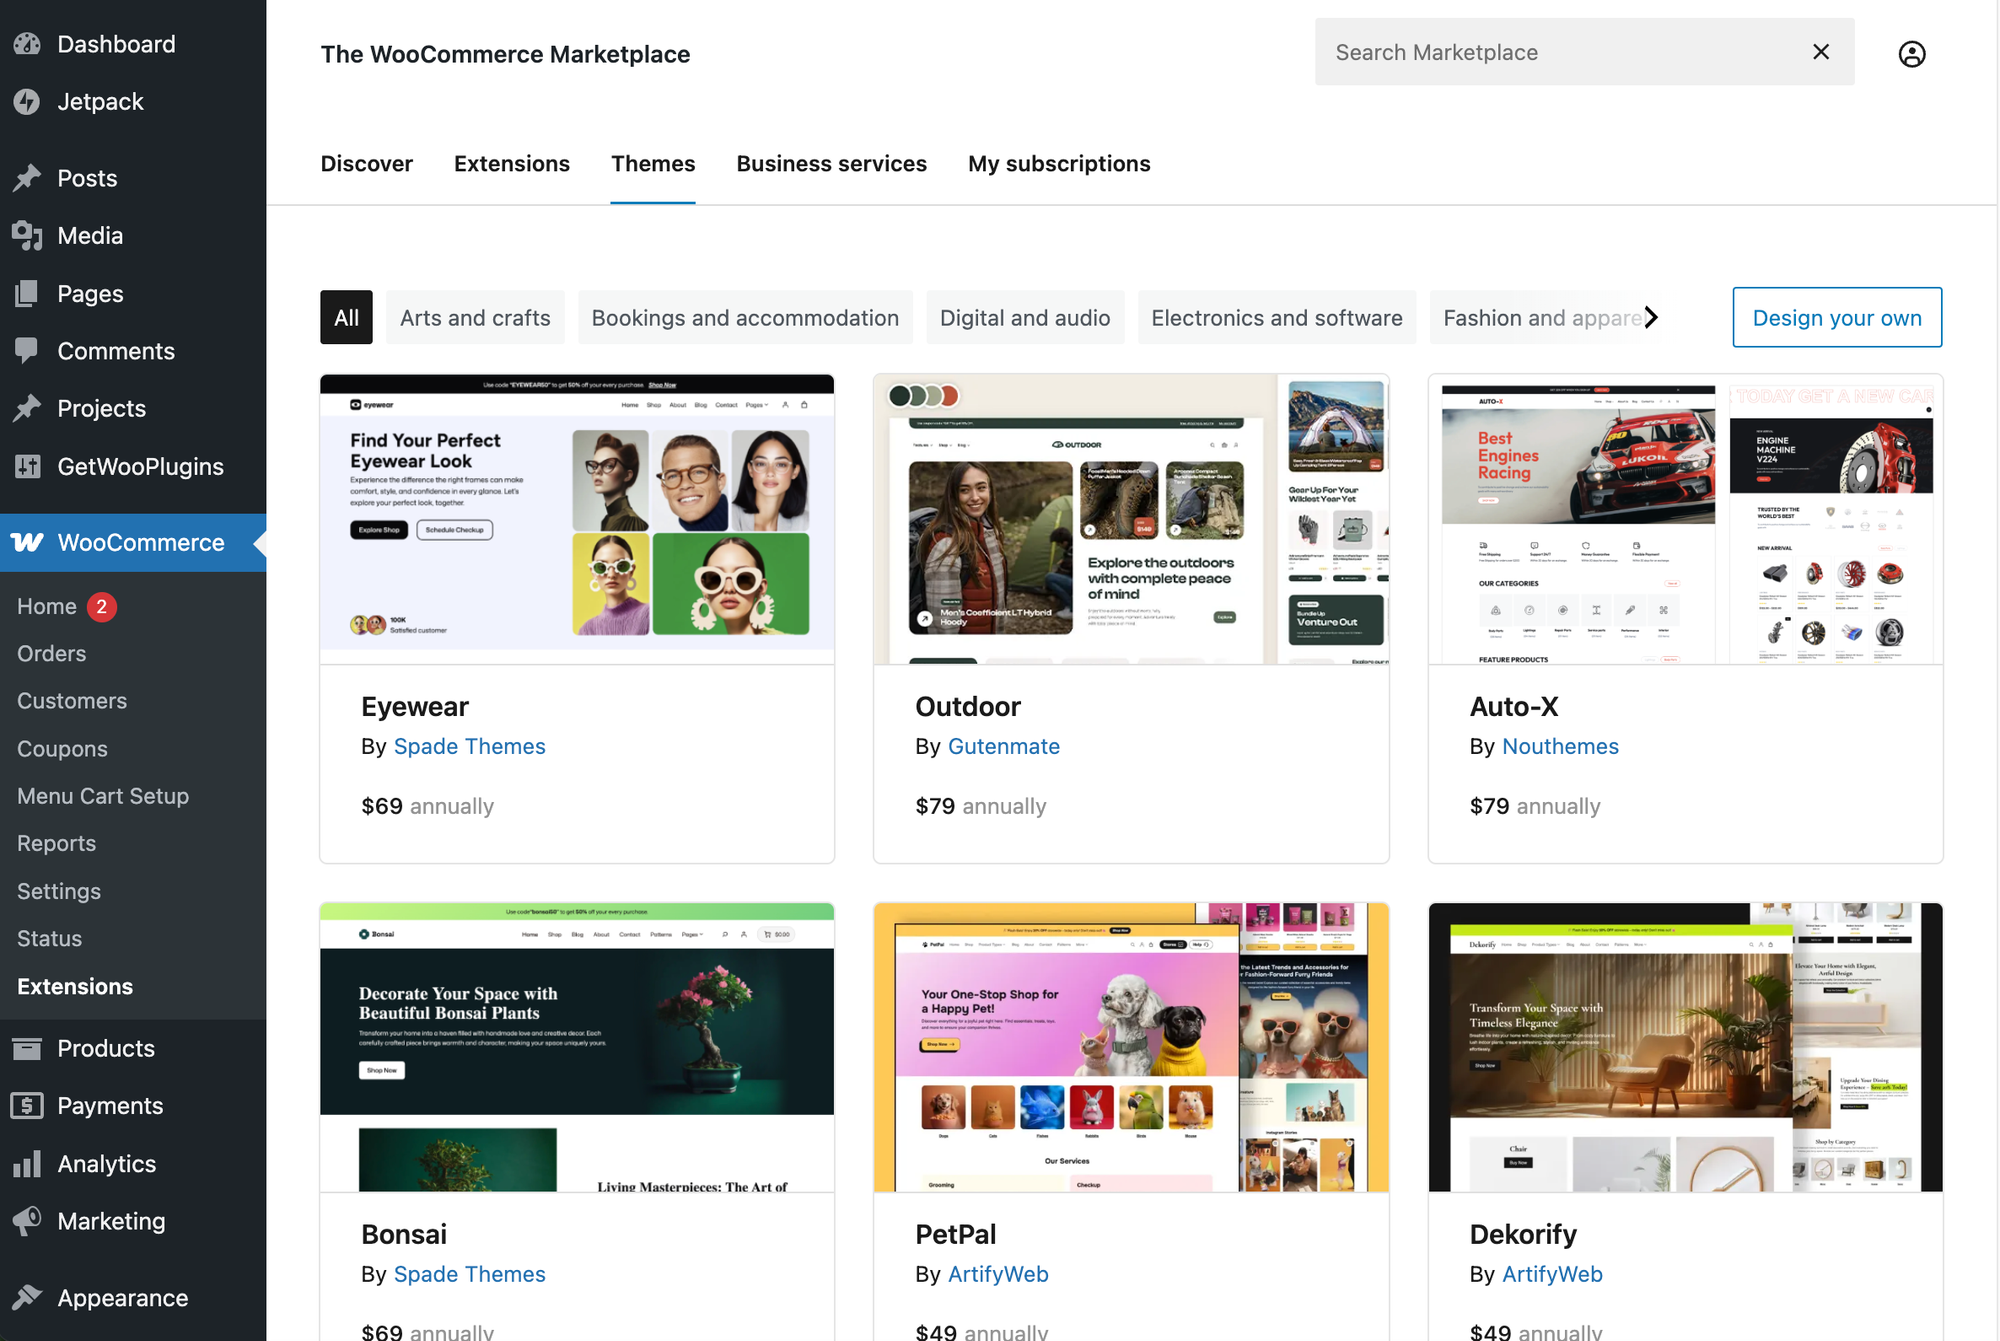Click the GetWooPlugins icon

[x=27, y=466]
